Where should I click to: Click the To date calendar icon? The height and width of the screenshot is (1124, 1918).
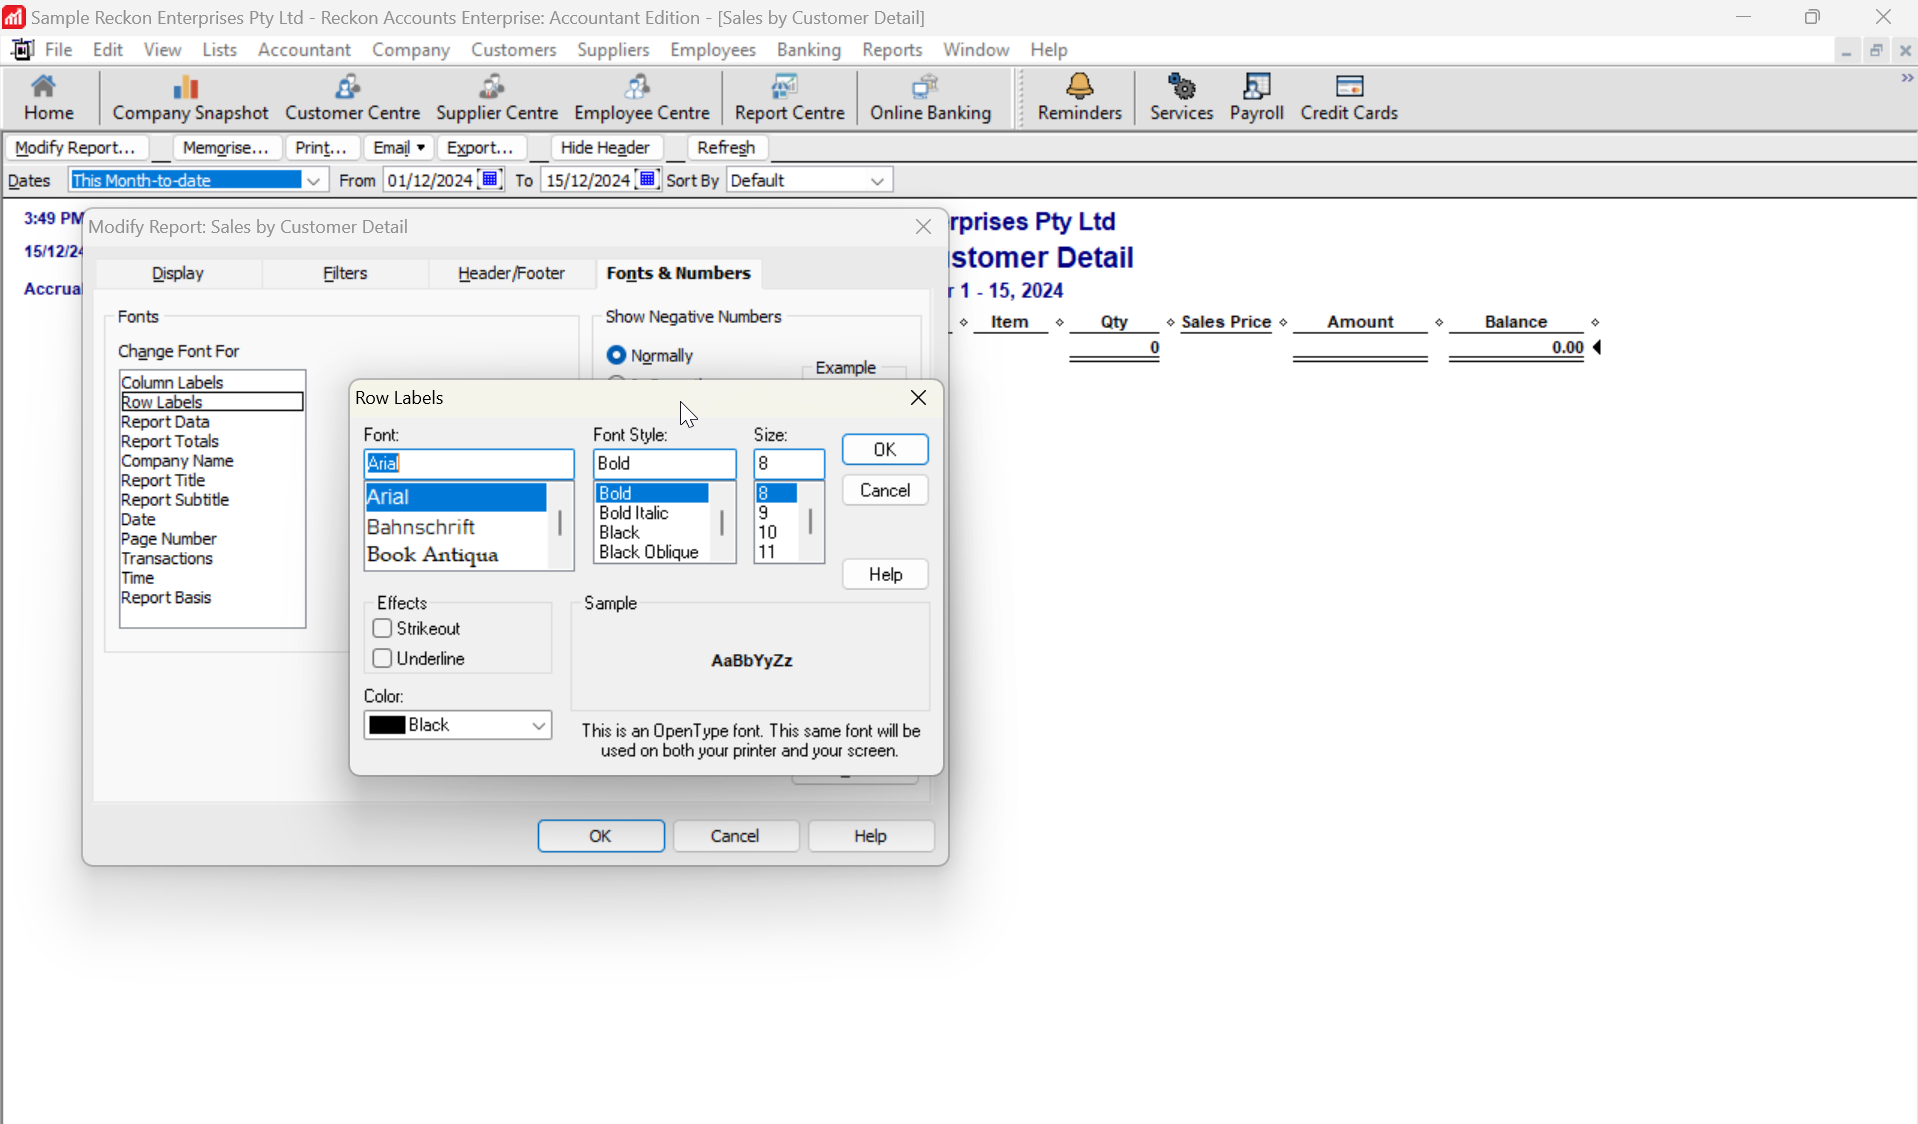pos(647,179)
